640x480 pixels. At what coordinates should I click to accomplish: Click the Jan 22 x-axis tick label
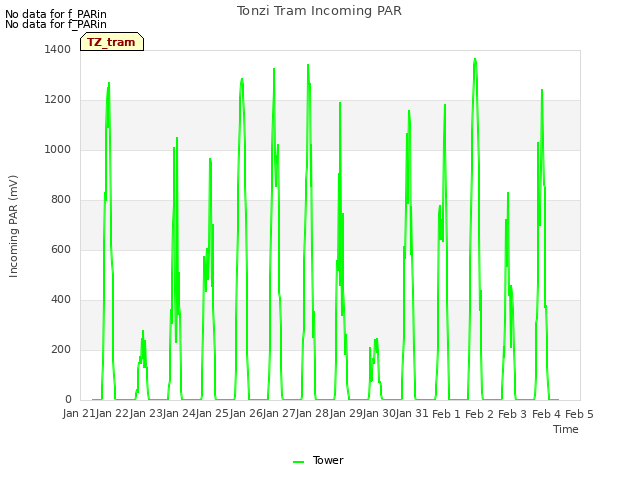(112, 414)
